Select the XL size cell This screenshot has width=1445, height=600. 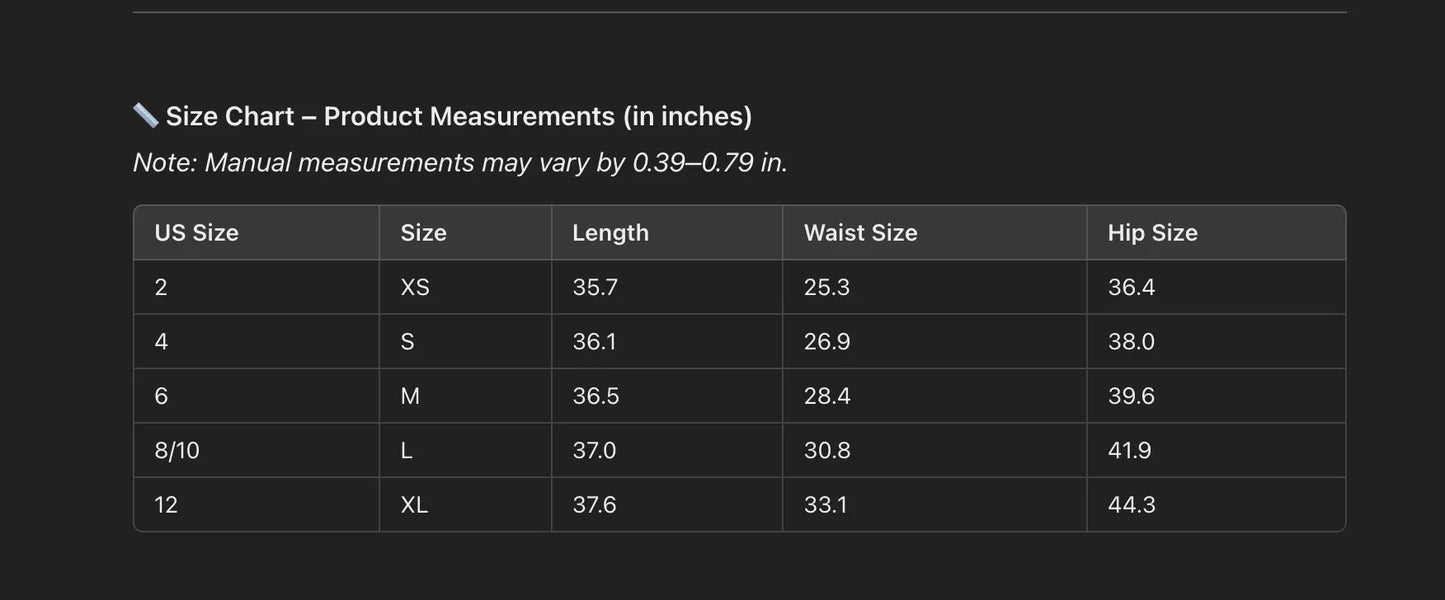pos(414,505)
